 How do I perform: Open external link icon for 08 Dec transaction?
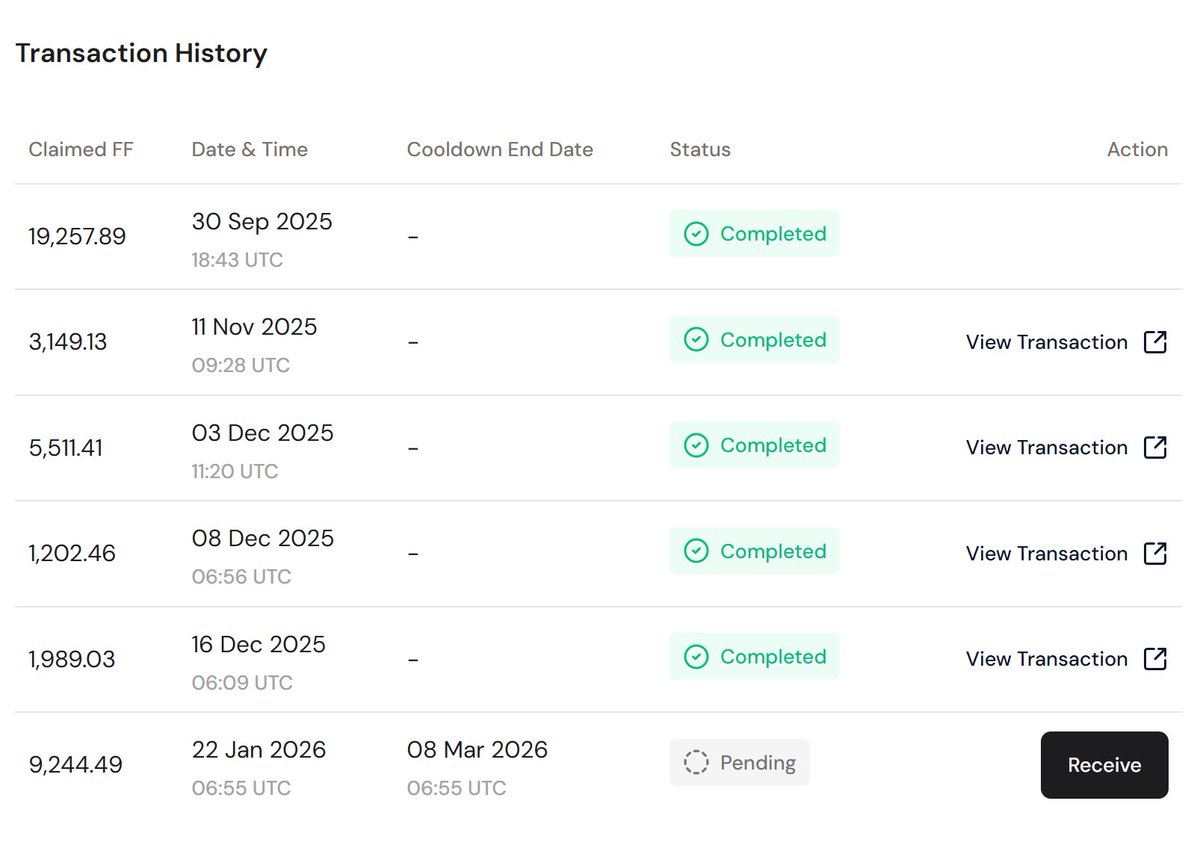1155,553
